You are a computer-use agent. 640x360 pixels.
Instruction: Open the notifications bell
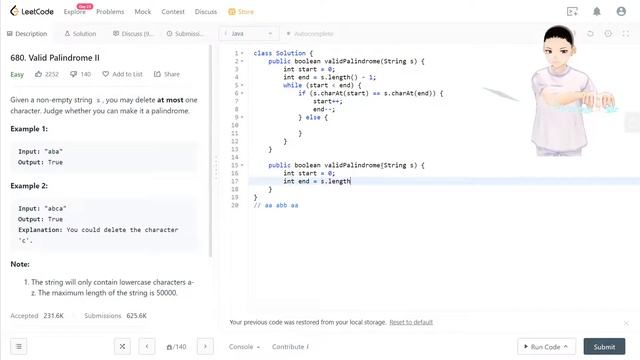coord(597,11)
